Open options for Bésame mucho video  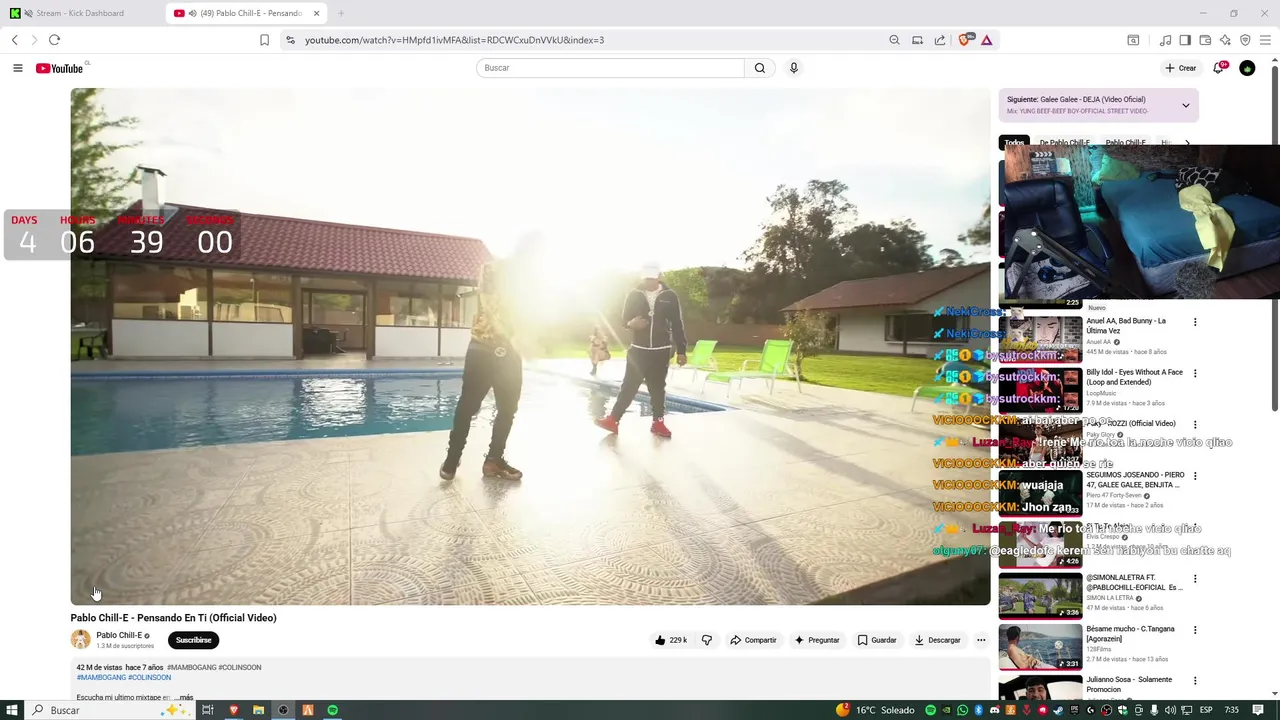[x=1195, y=630]
